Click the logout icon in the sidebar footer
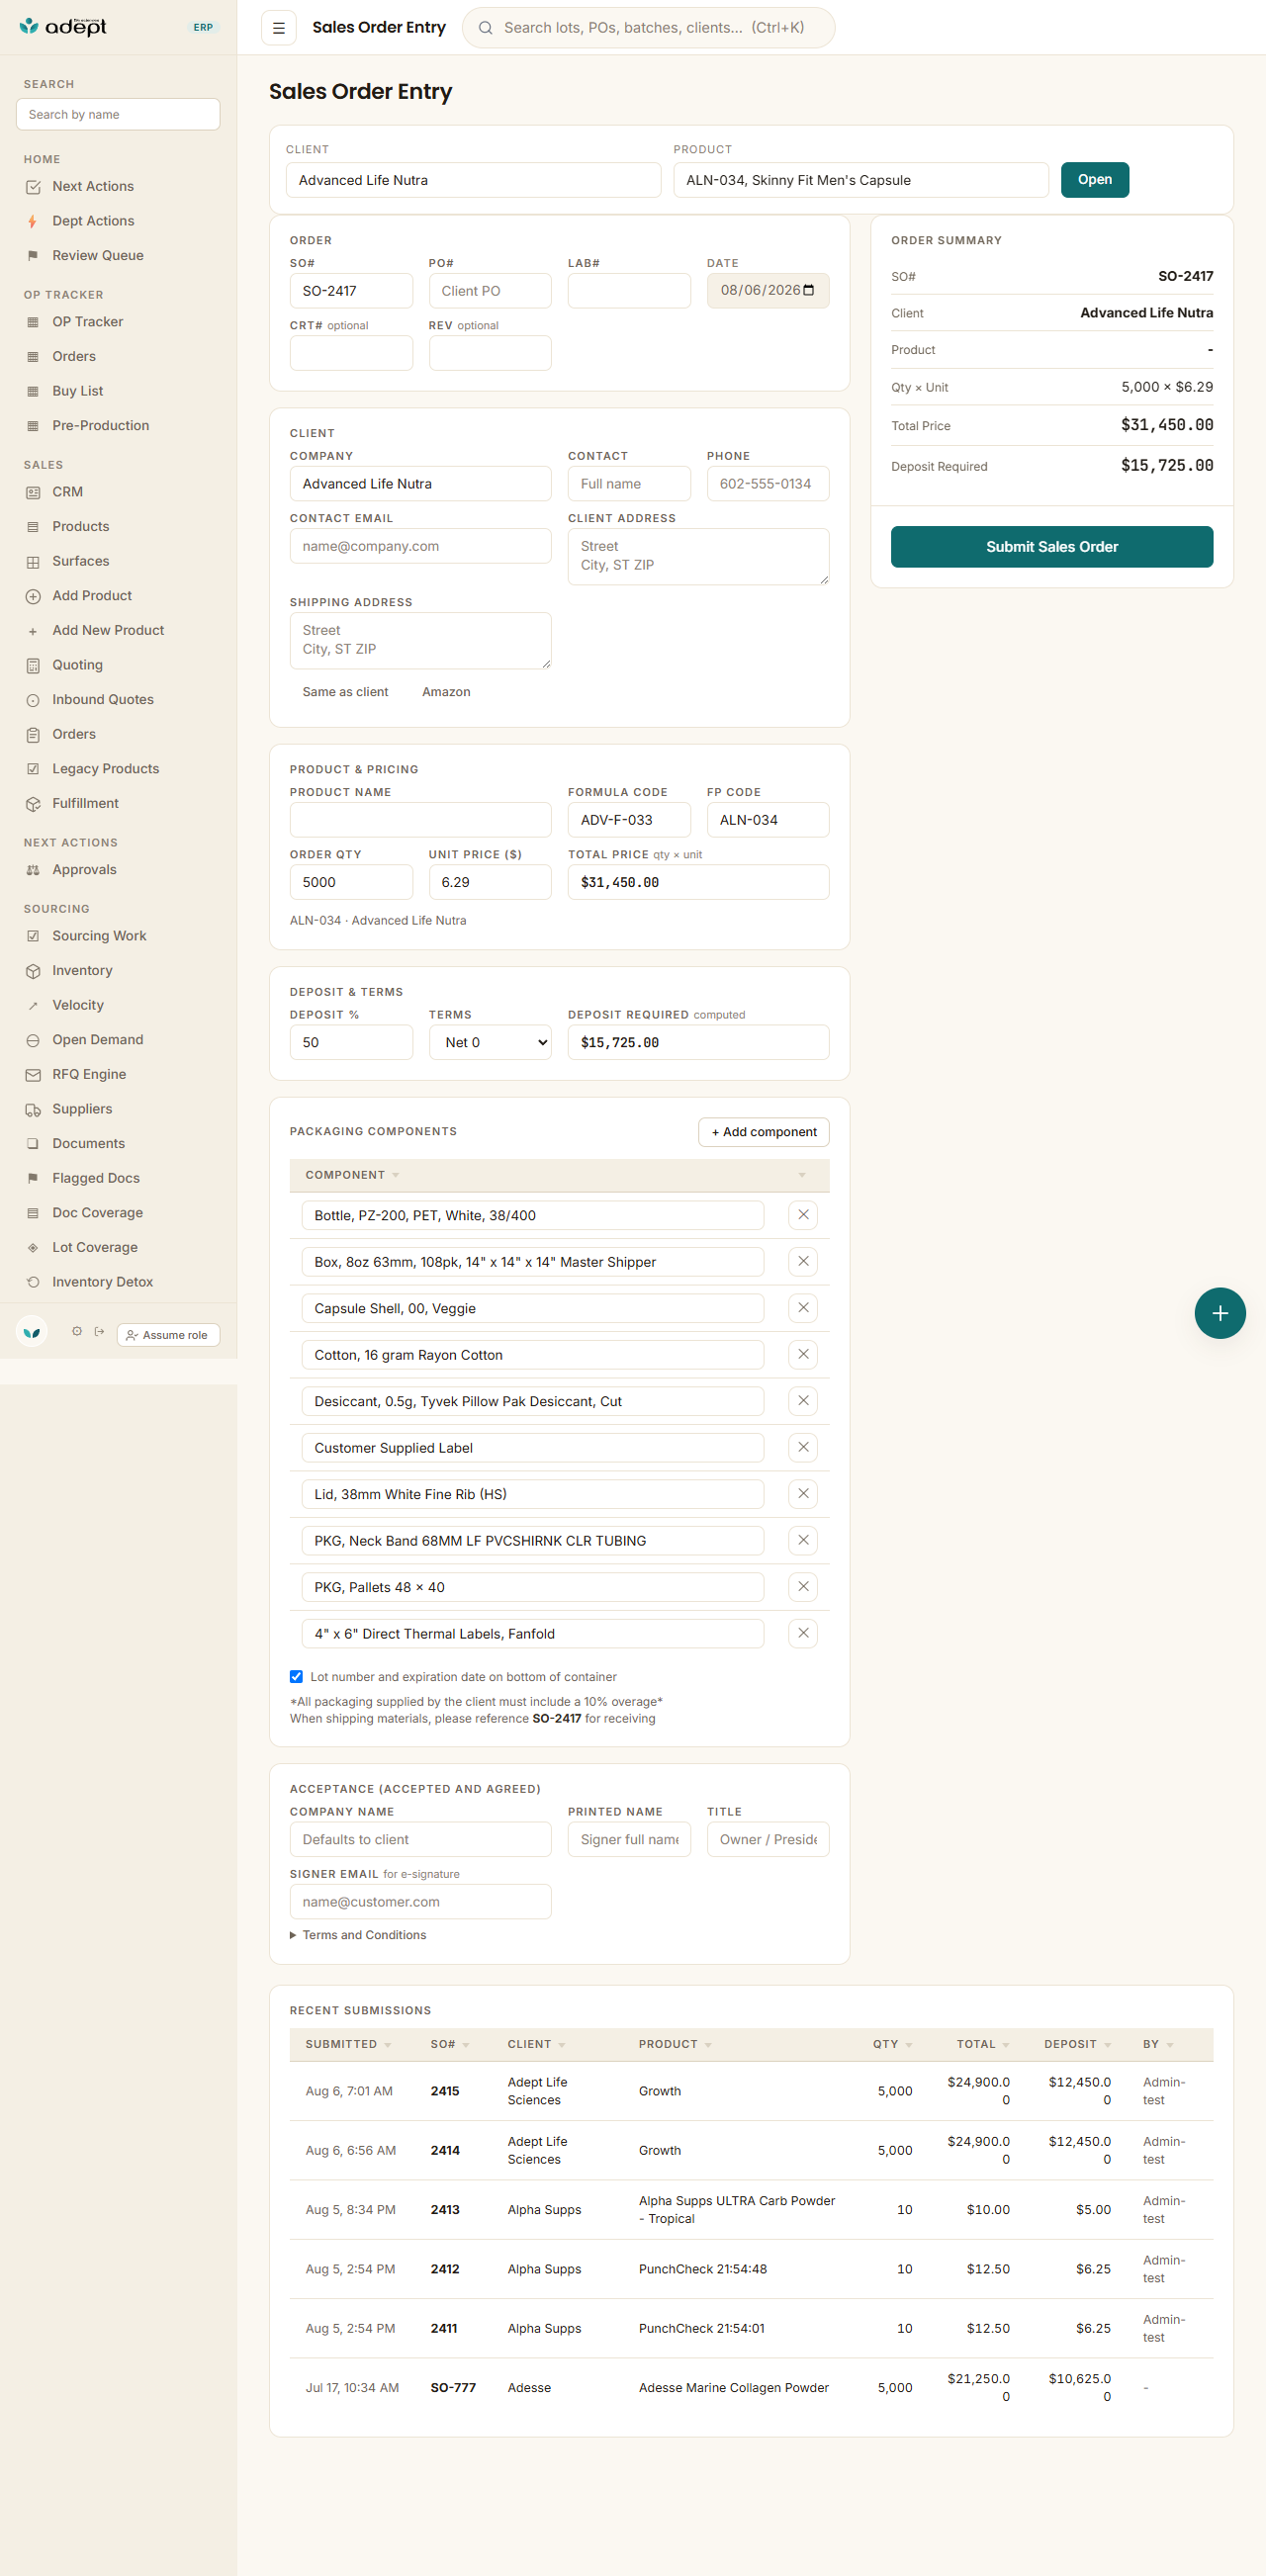The height and width of the screenshot is (2576, 1266). [99, 1332]
